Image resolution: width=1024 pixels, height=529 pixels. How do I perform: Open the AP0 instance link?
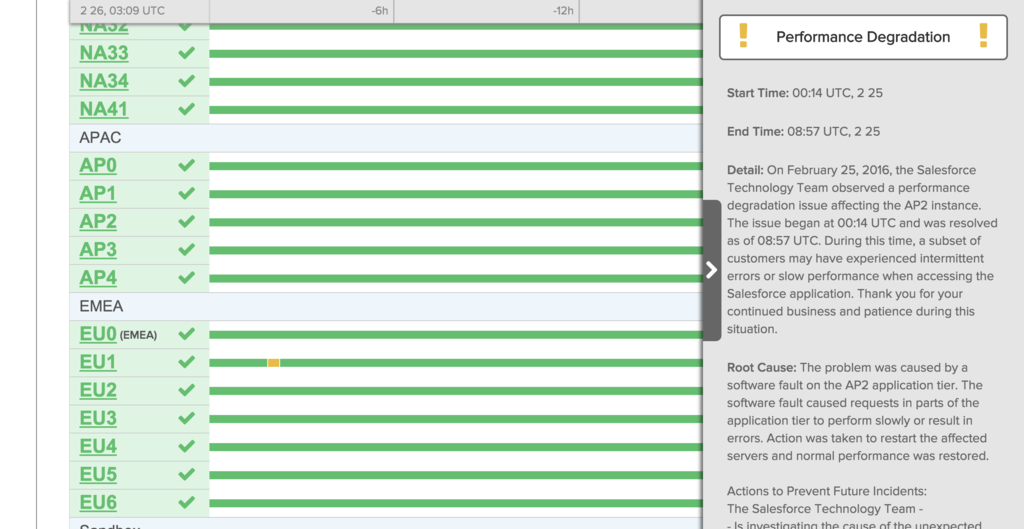98,166
